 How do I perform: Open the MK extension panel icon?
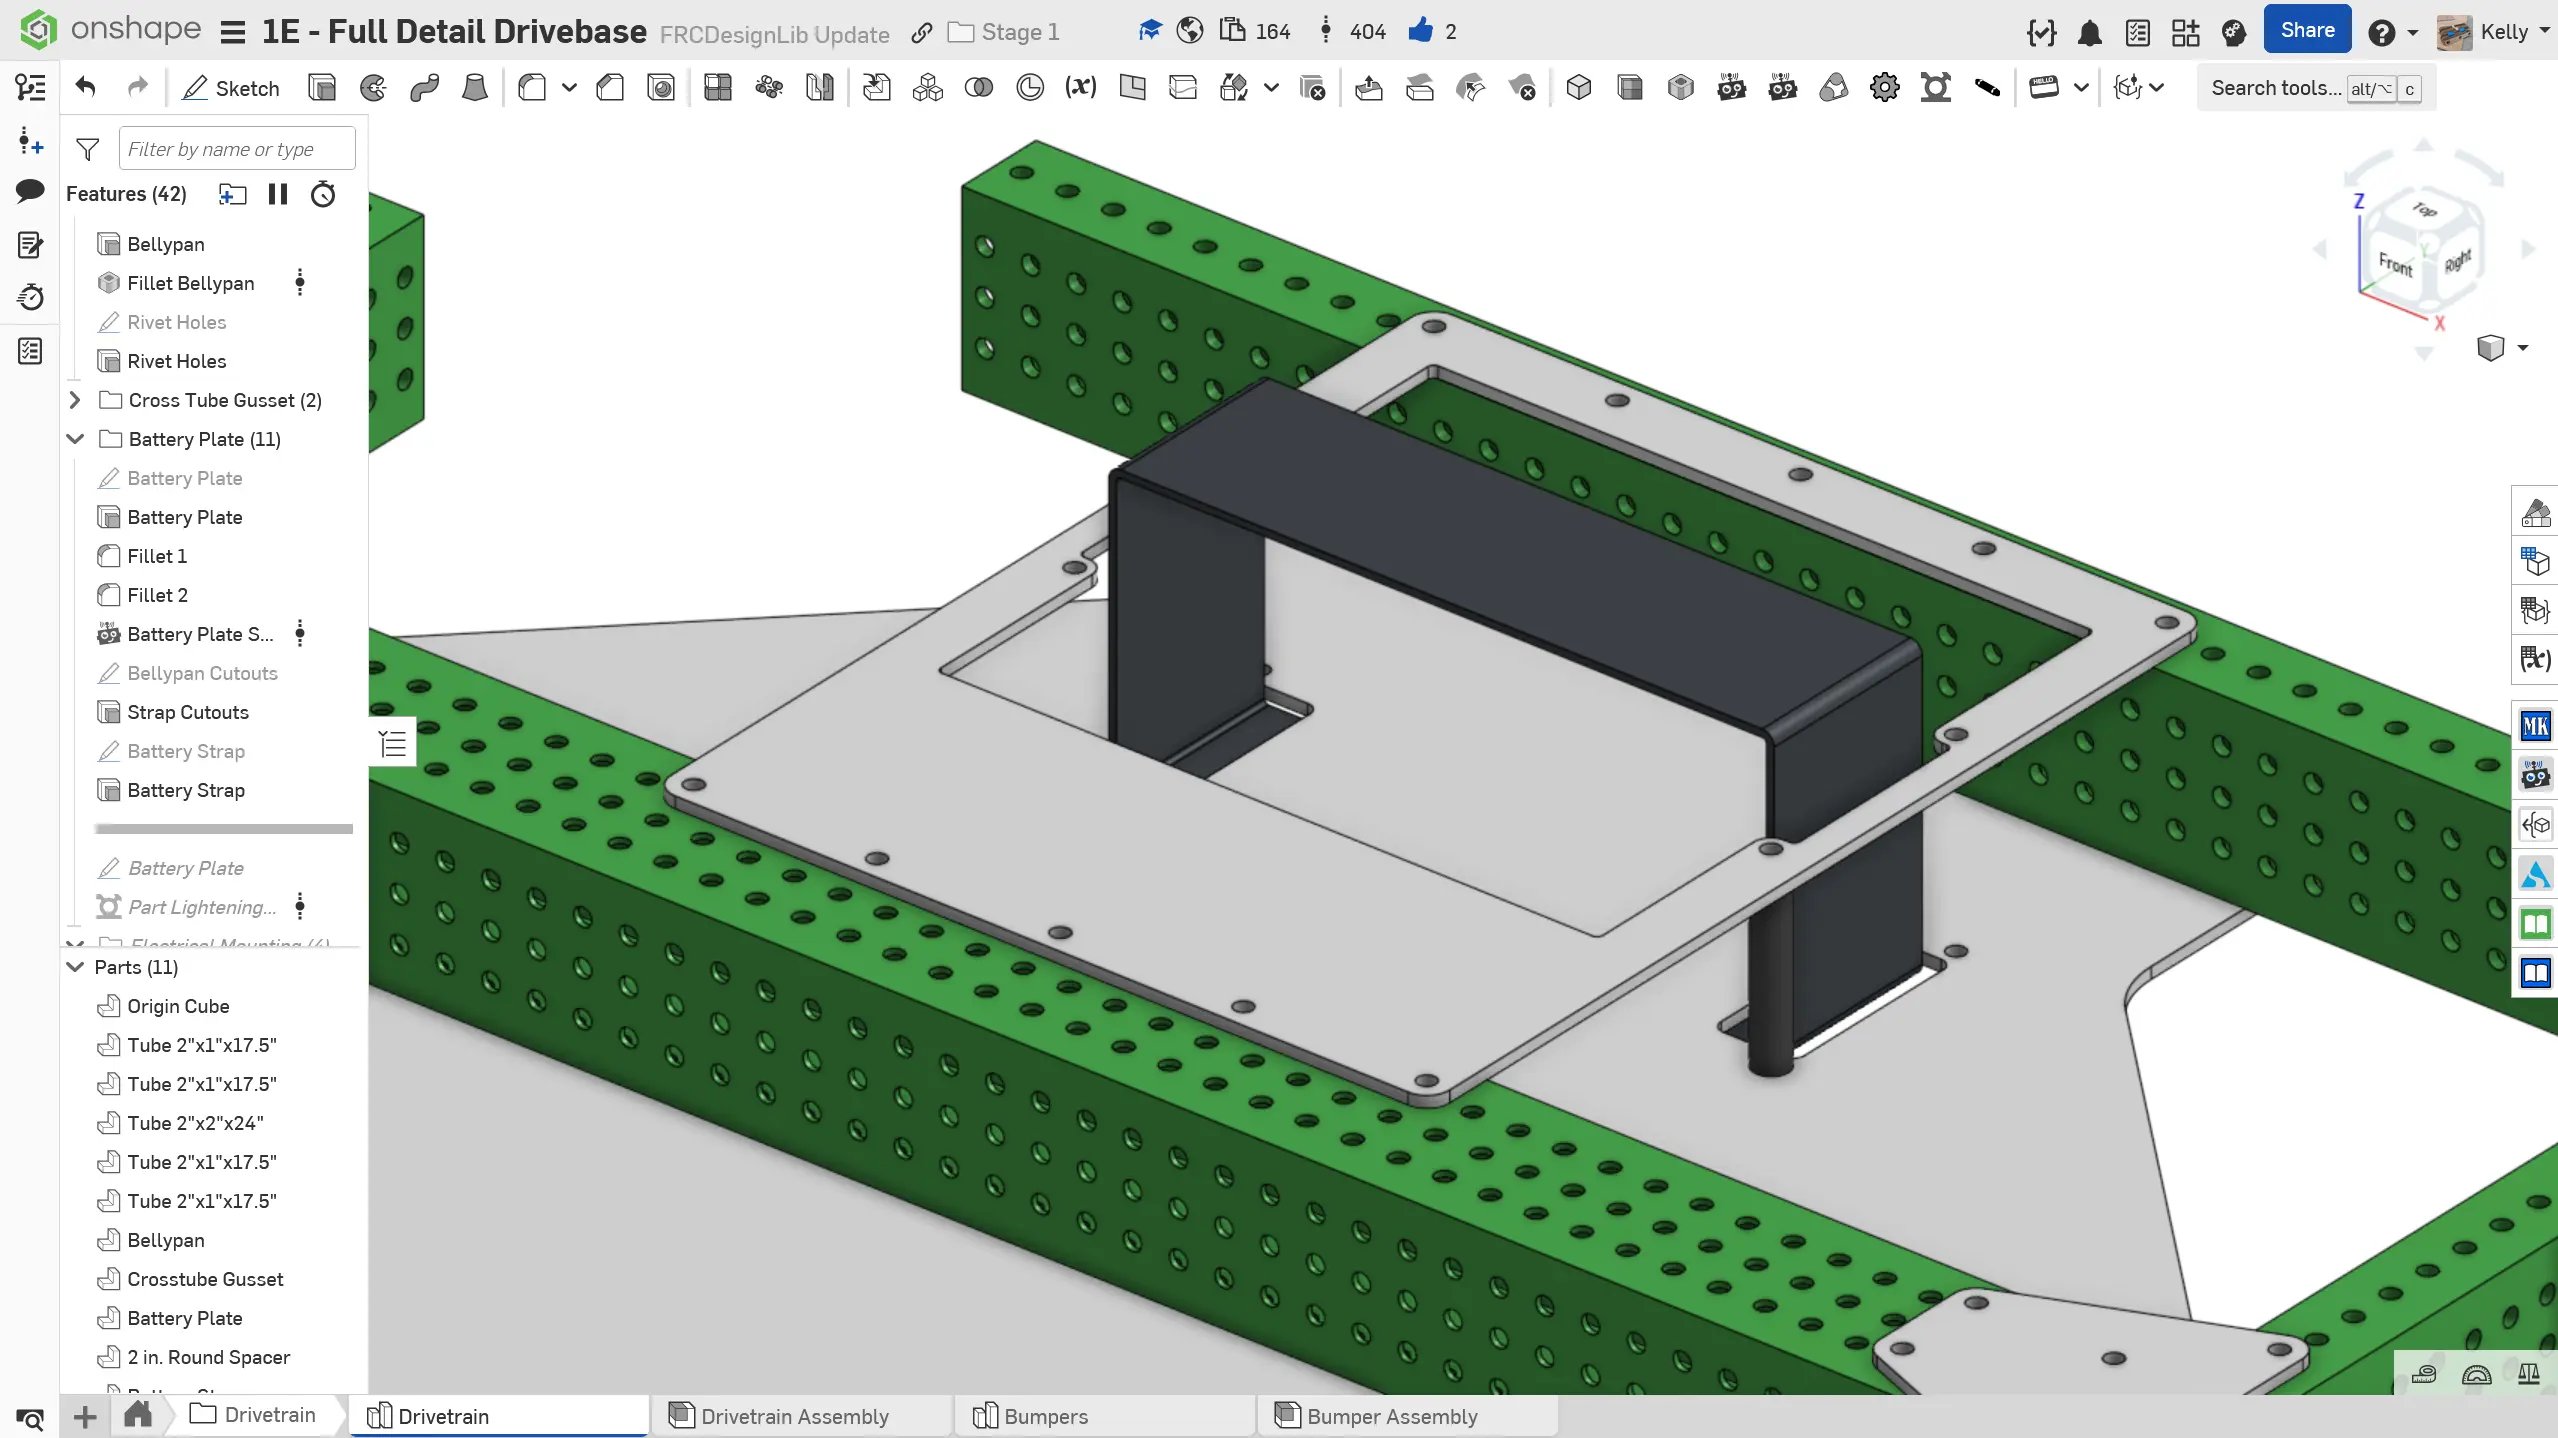2535,726
